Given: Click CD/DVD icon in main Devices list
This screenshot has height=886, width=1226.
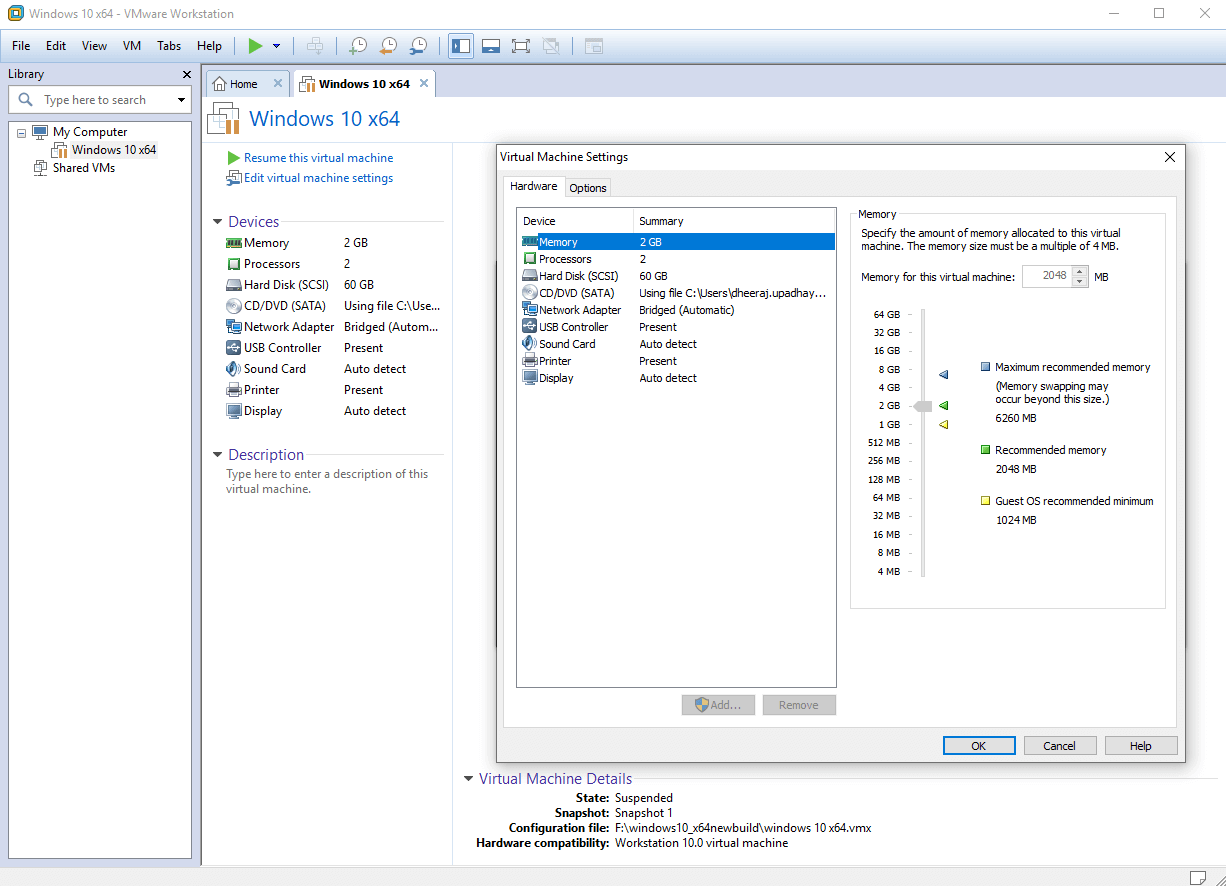Looking at the screenshot, I should tap(234, 306).
